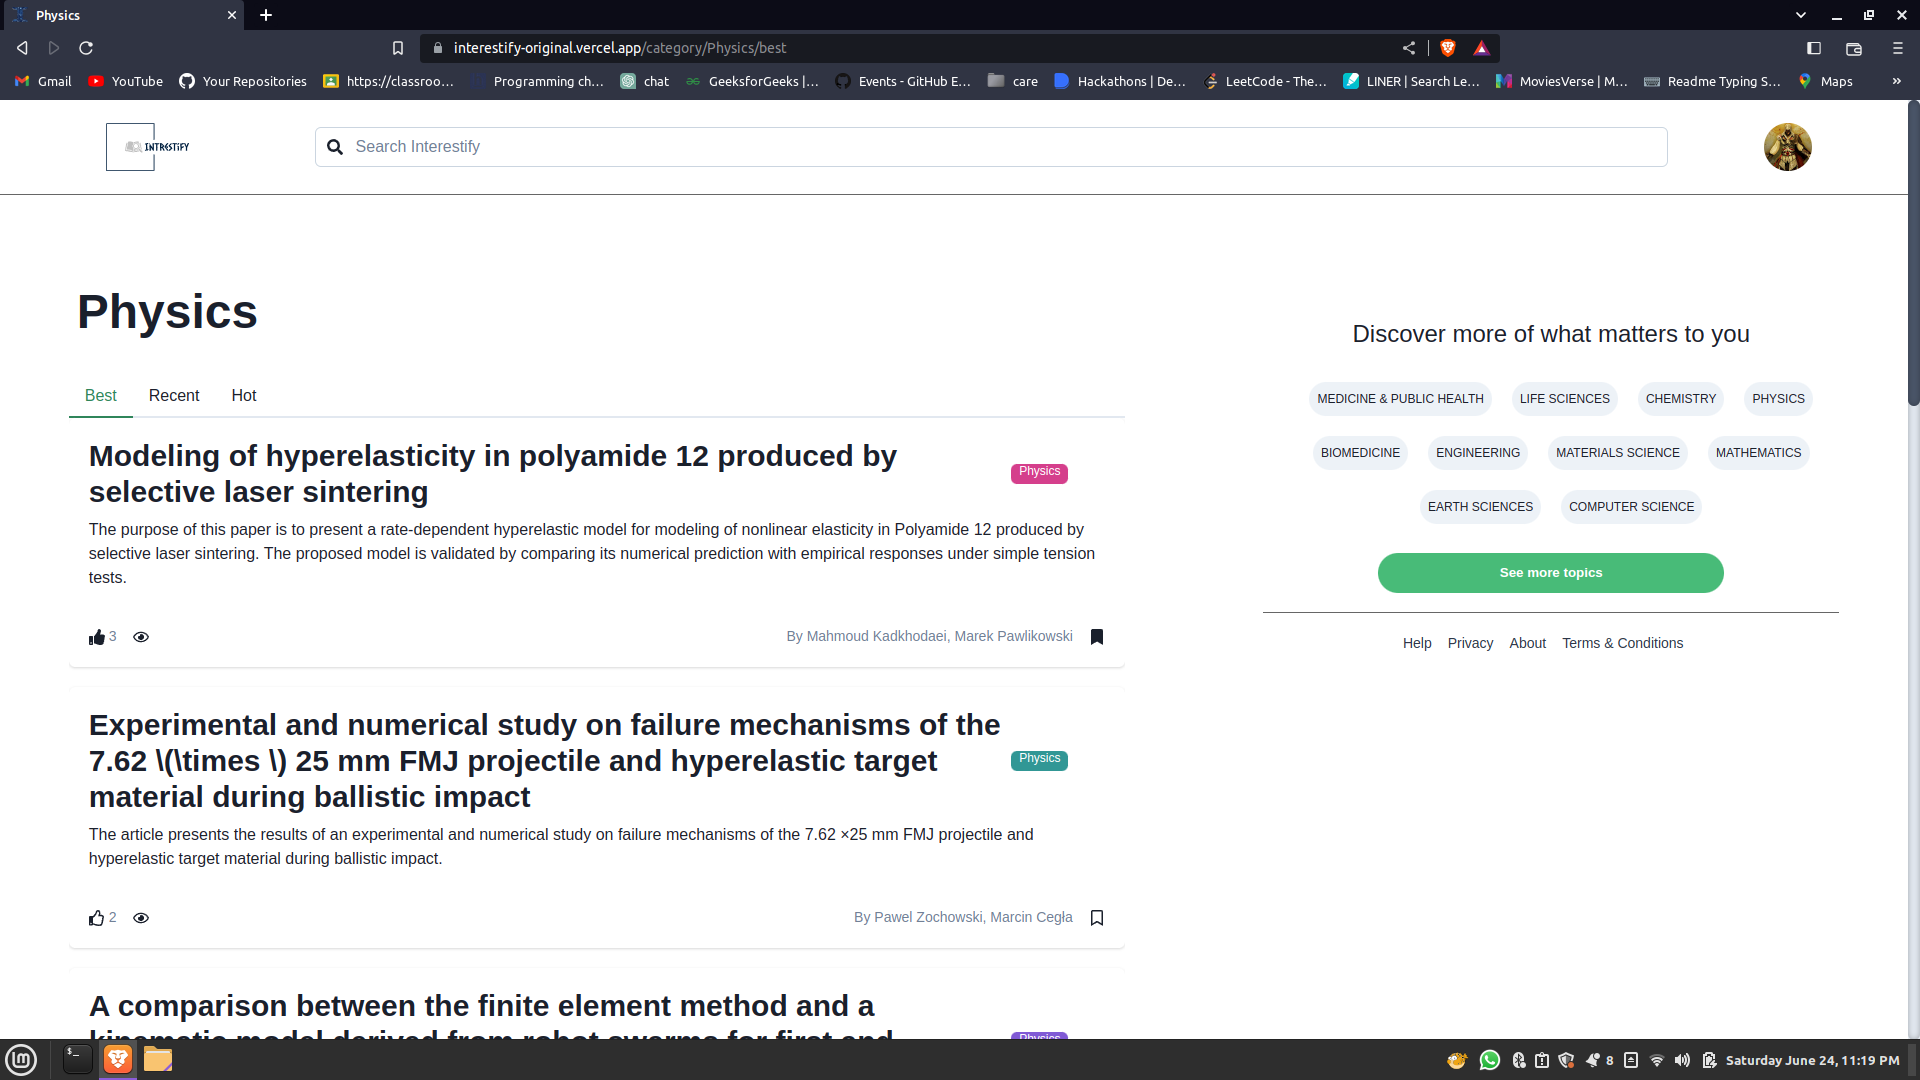Click view eye icon on first article
1920x1080 pixels.
click(141, 637)
